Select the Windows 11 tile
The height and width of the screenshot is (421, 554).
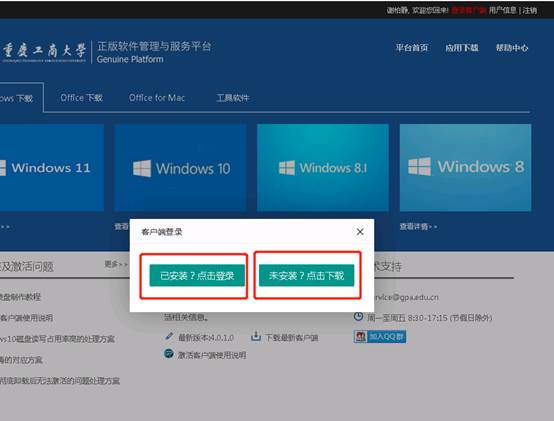(x=52, y=168)
